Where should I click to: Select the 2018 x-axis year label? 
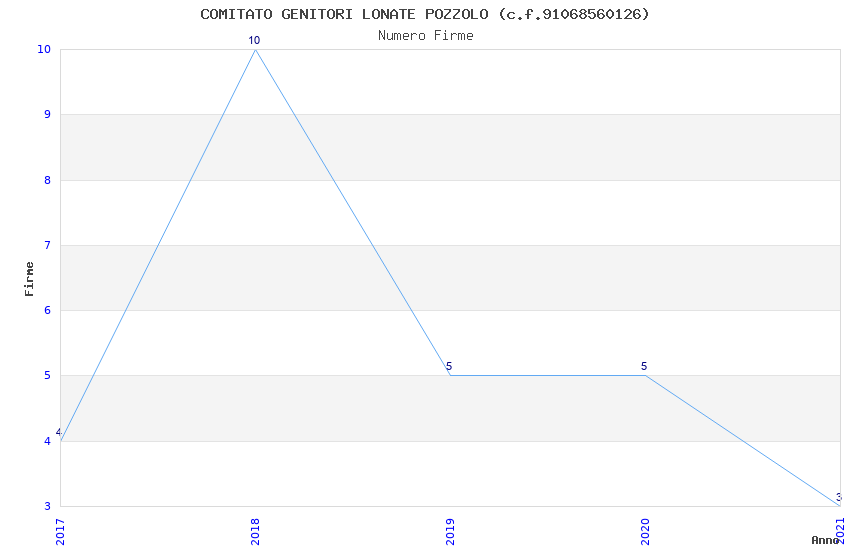click(x=255, y=532)
